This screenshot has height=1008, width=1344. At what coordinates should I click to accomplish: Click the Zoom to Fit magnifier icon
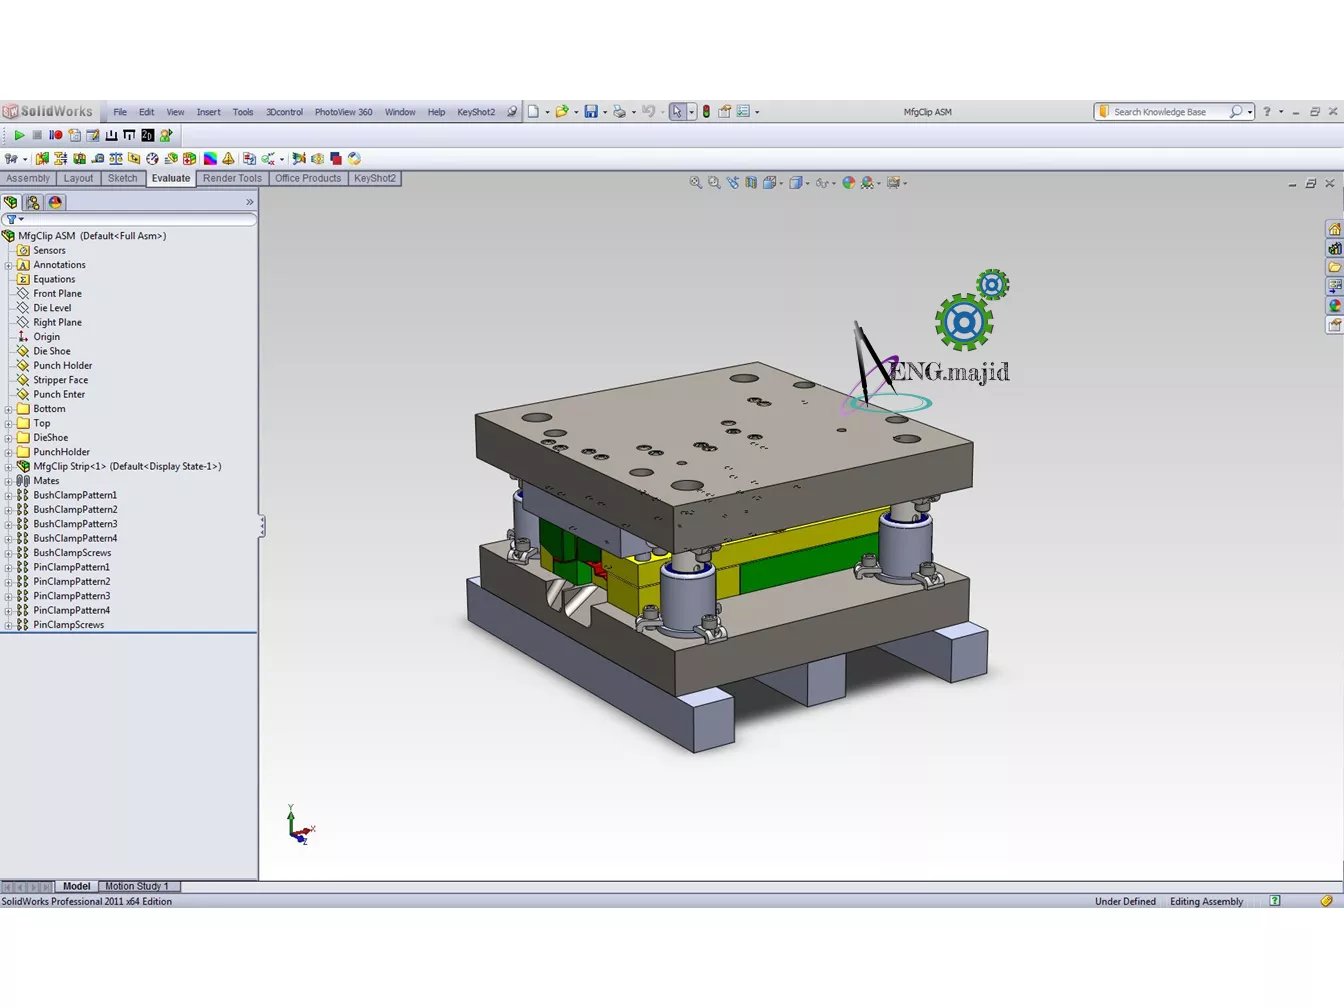point(695,183)
